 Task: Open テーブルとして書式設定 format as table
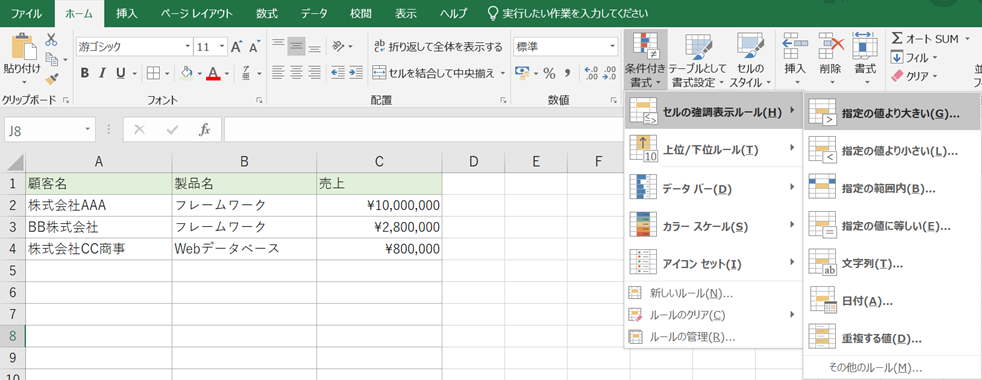(697, 60)
